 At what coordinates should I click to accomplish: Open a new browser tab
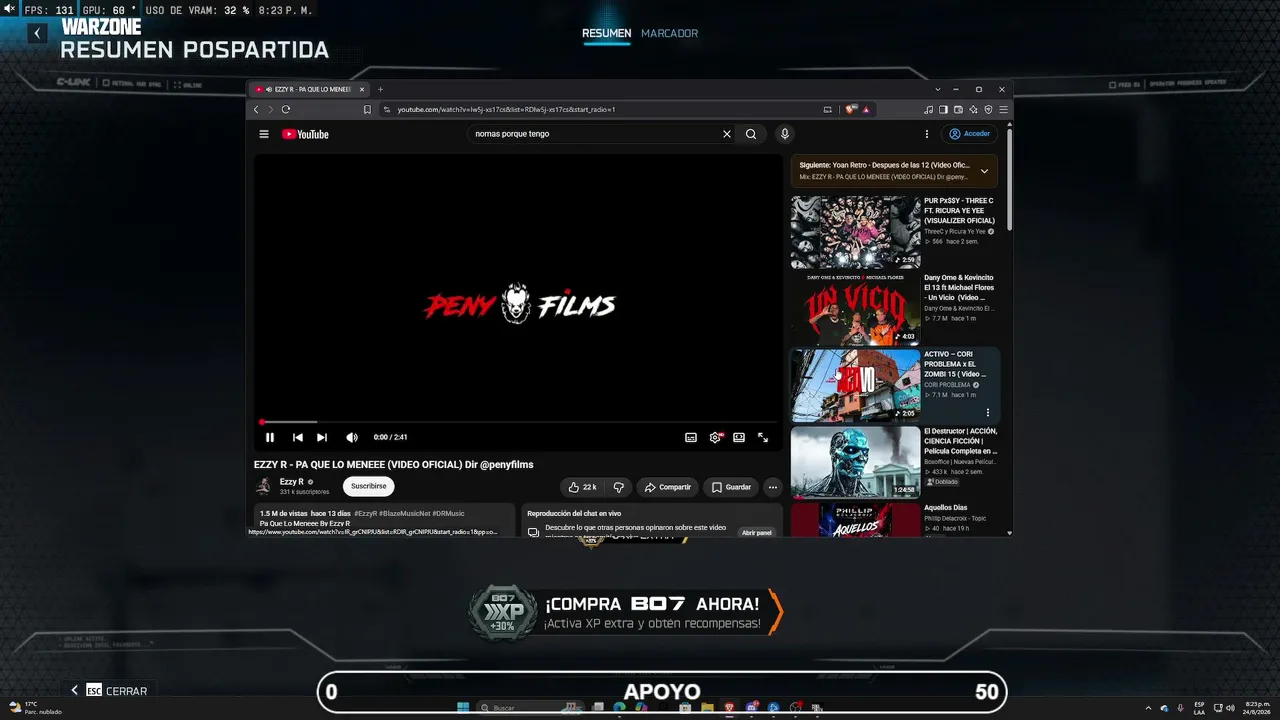pyautogui.click(x=380, y=89)
